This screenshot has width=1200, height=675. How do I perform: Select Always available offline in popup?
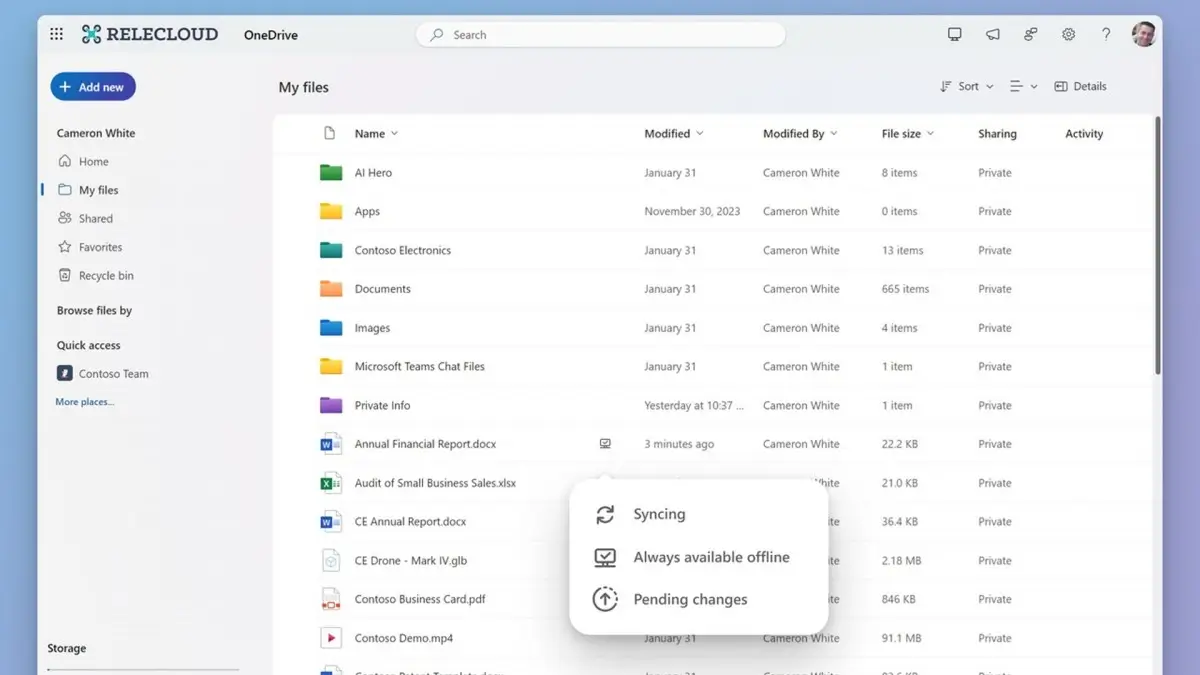pyautogui.click(x=710, y=557)
